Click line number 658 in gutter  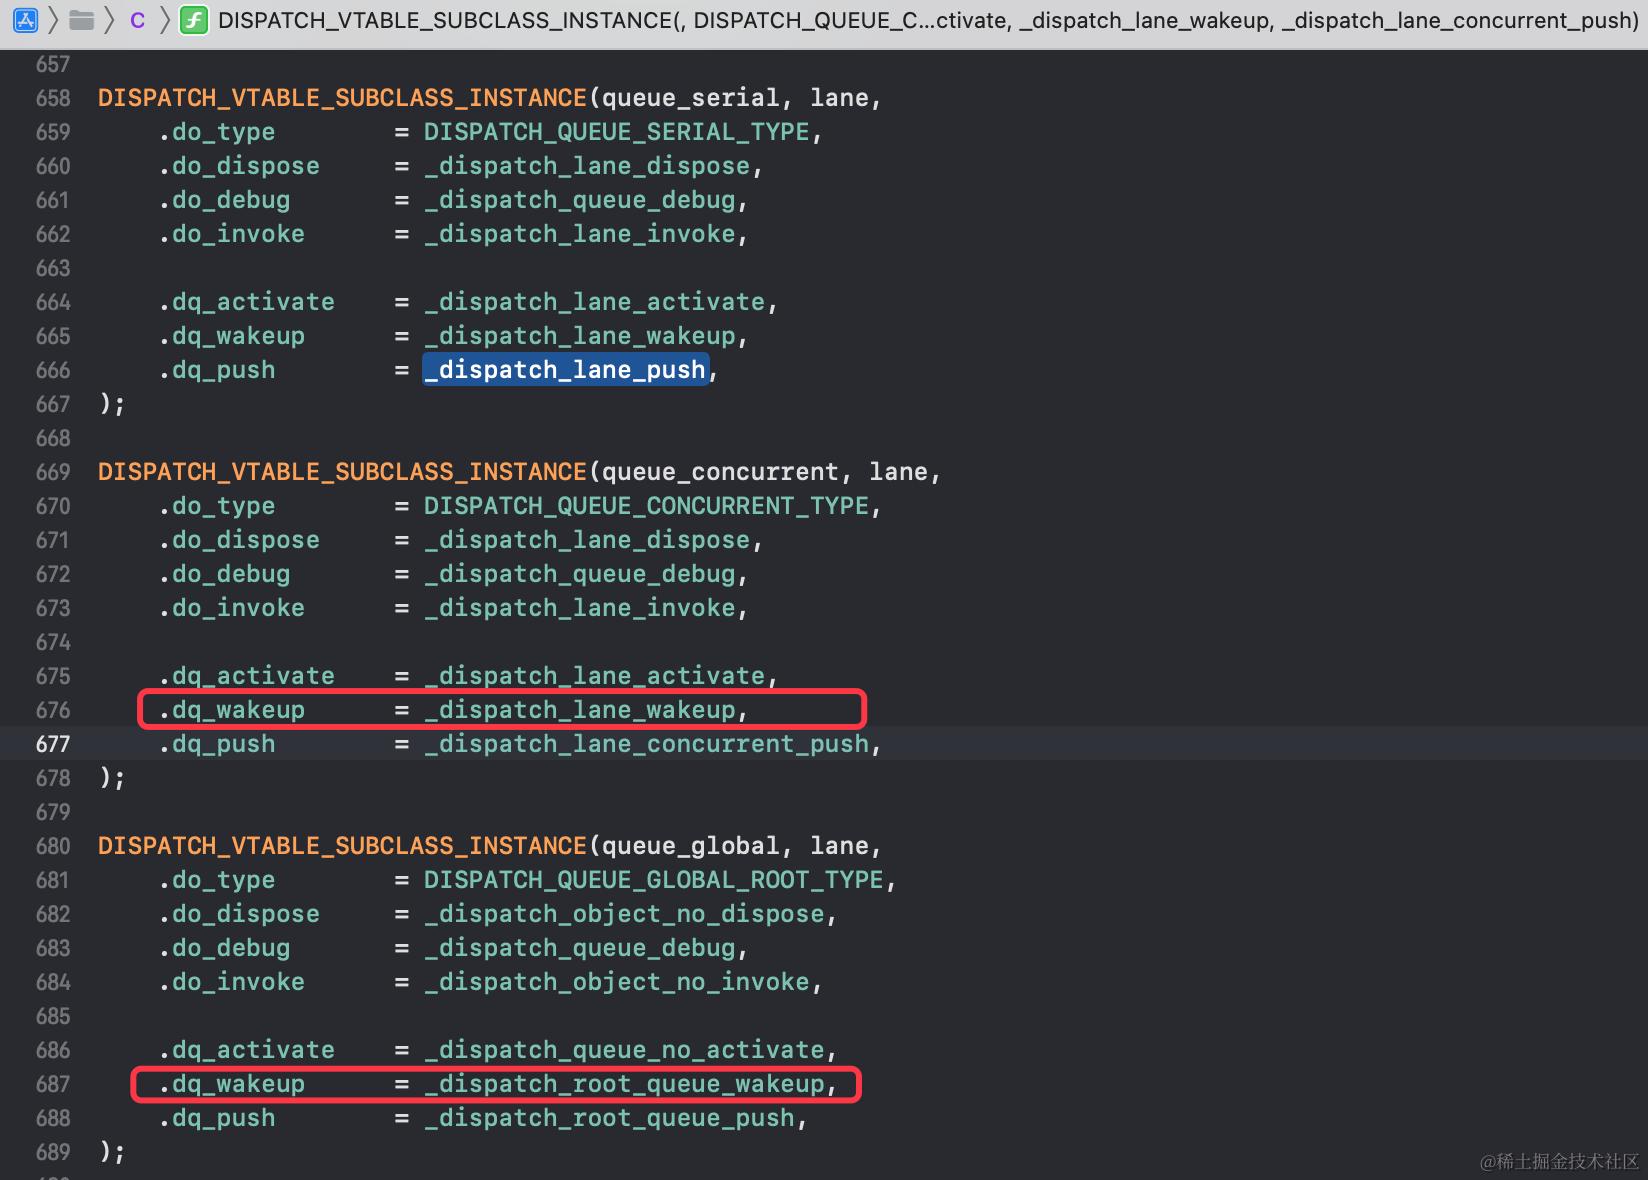coord(53,98)
